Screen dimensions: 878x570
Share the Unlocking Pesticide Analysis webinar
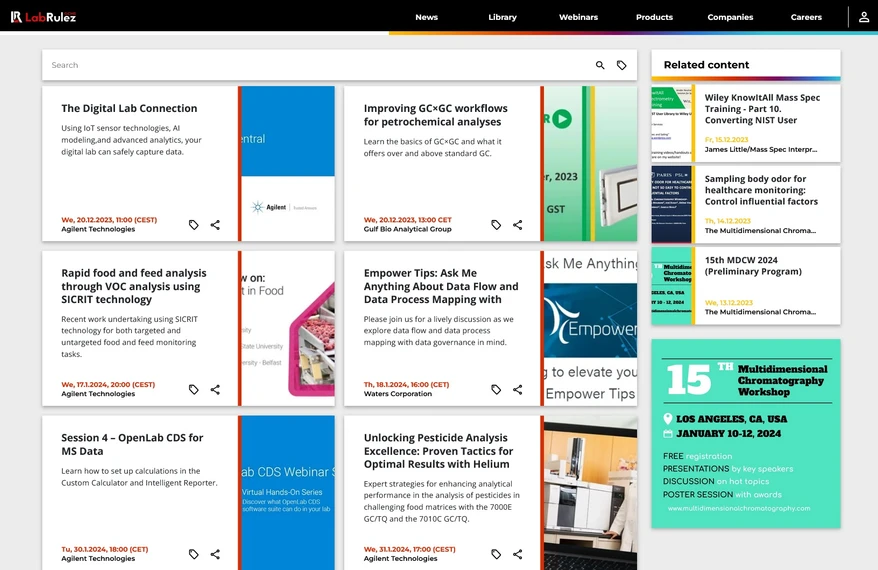[517, 554]
